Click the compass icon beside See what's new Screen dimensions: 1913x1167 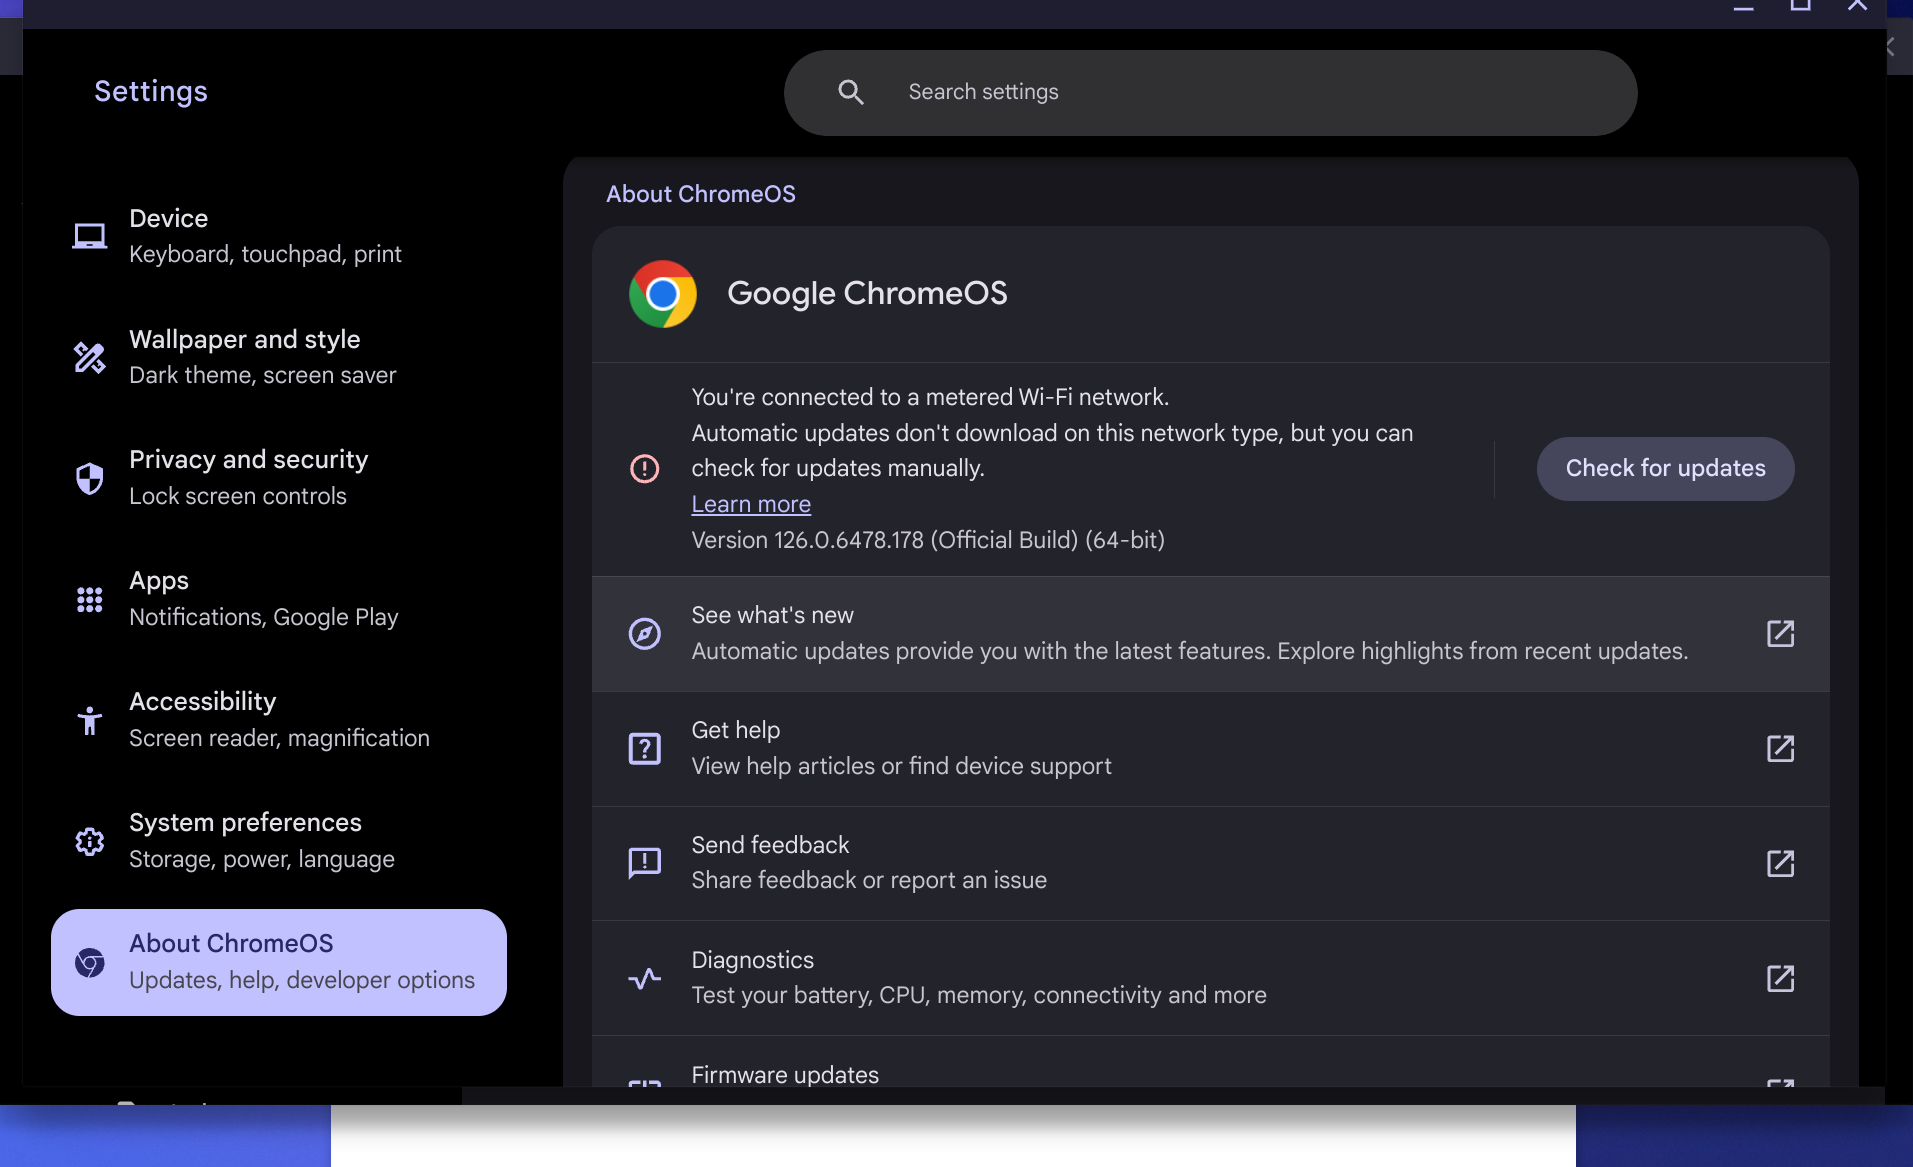(644, 633)
